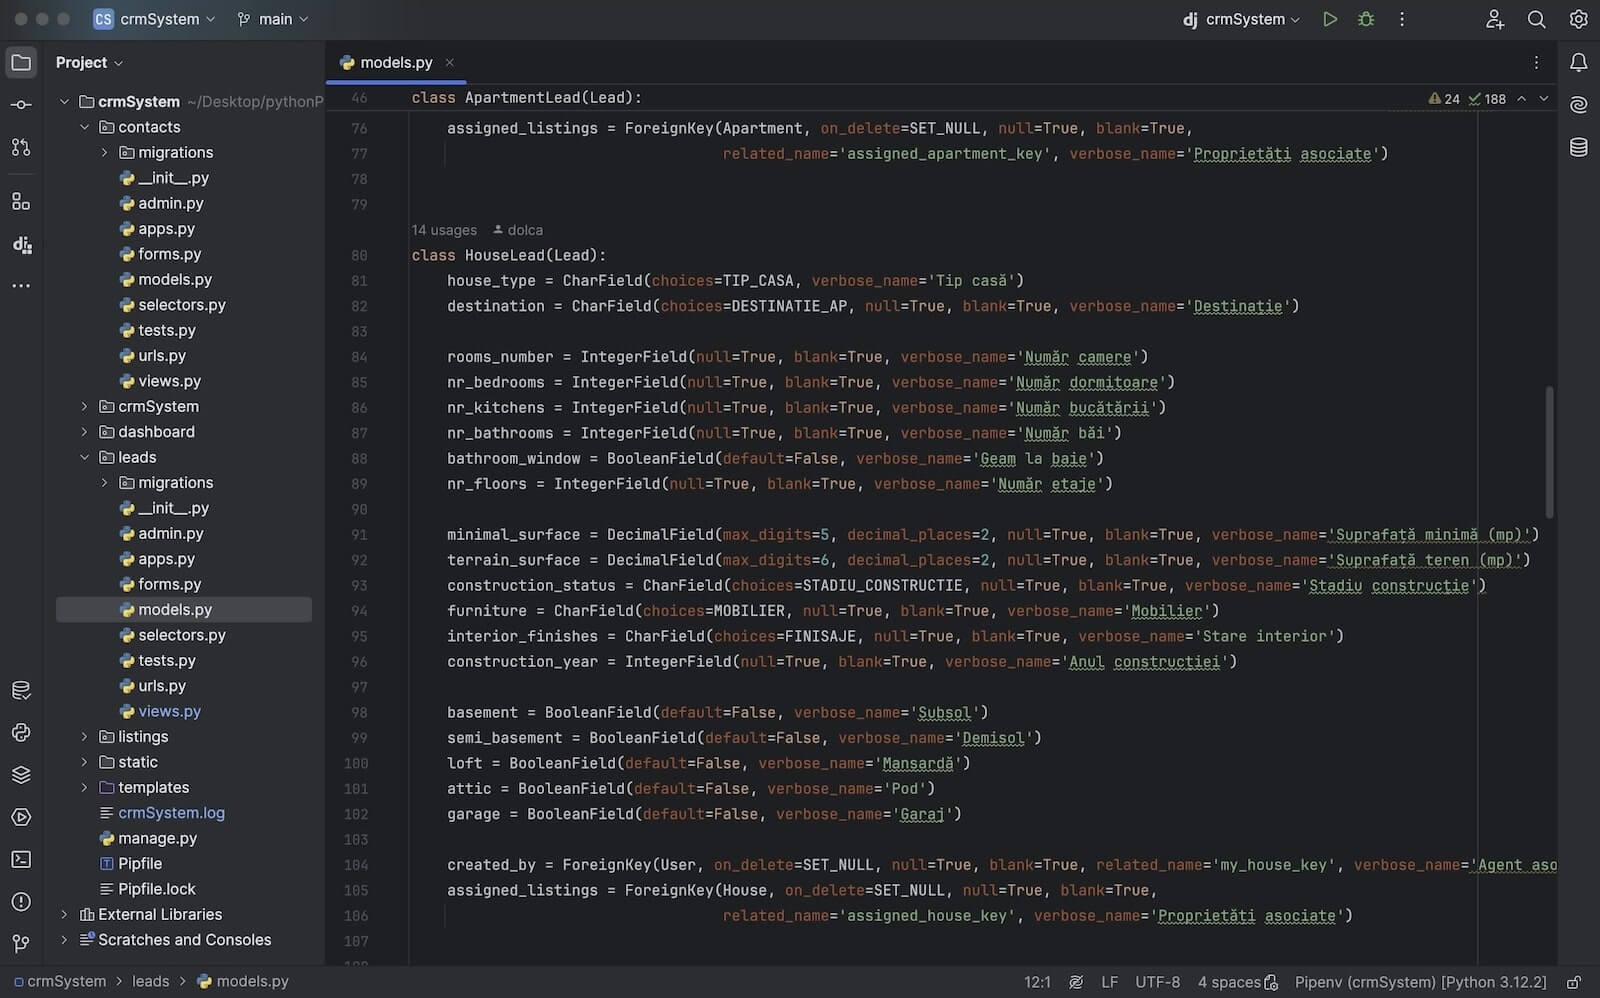Open the Python Console tool window
The height and width of the screenshot is (998, 1600).
point(21,733)
